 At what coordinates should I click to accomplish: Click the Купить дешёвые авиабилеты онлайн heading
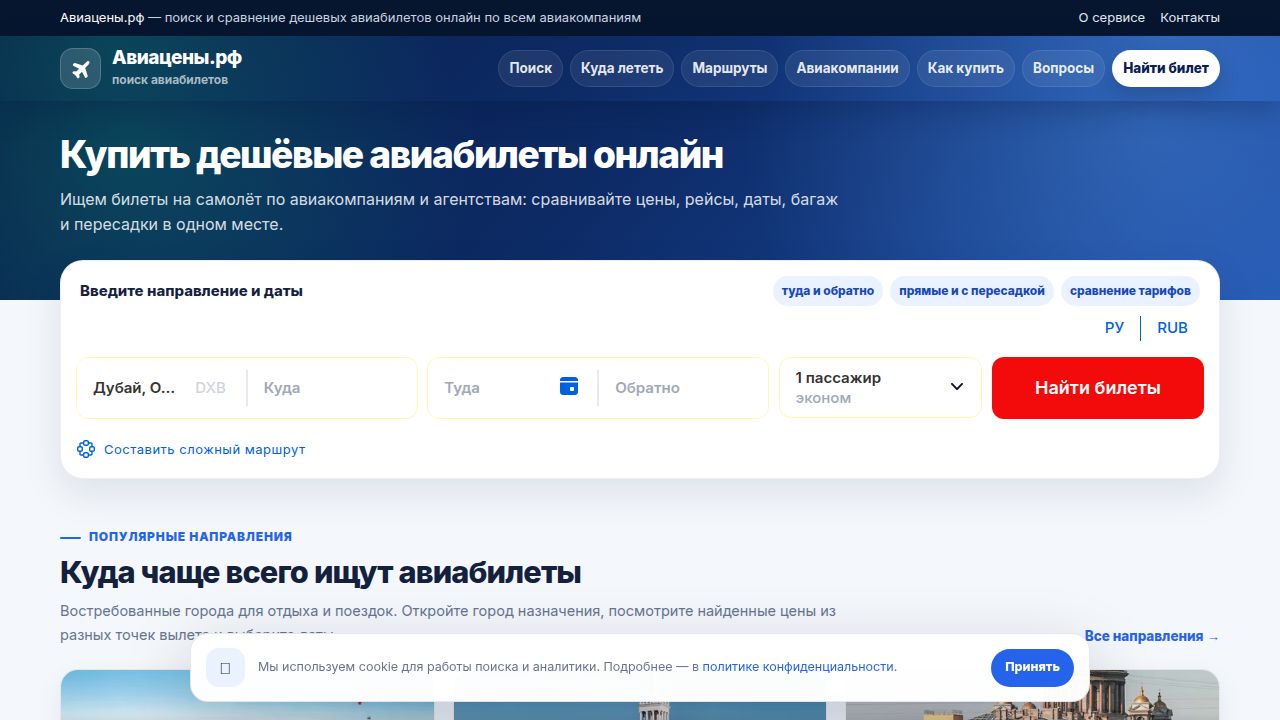(x=391, y=156)
